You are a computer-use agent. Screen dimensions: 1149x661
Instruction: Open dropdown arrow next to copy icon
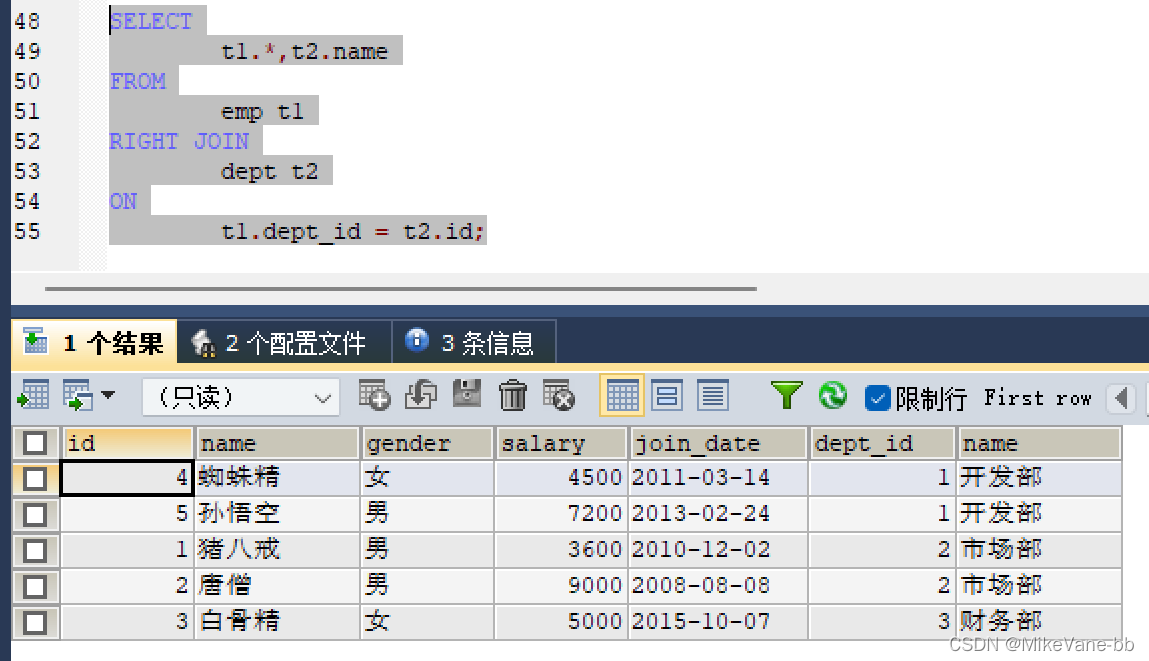point(108,396)
